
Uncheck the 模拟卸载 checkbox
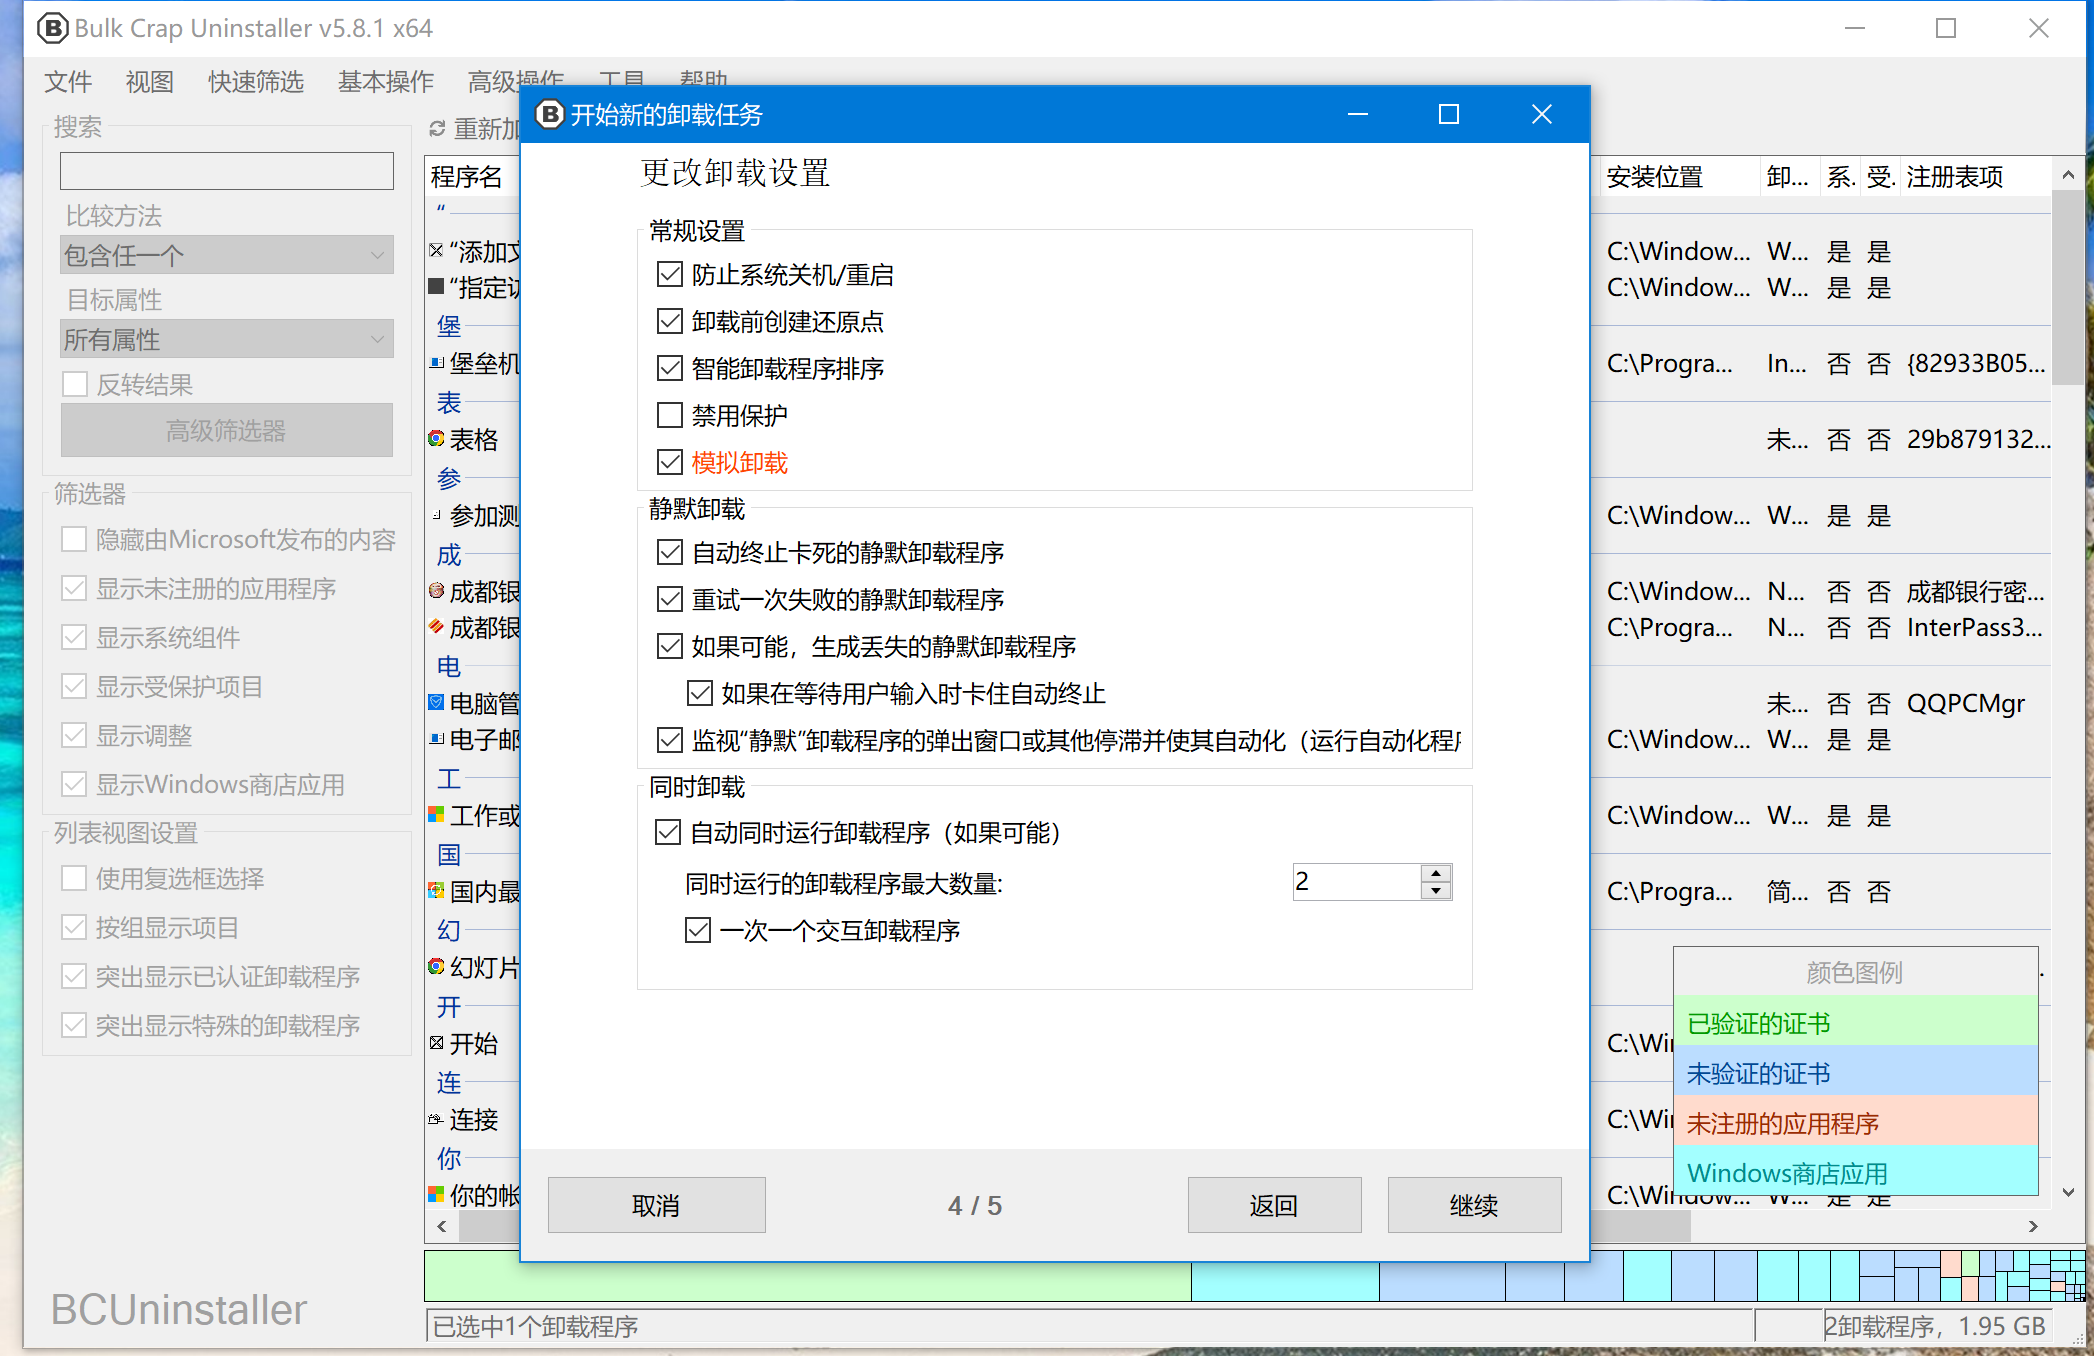point(669,462)
